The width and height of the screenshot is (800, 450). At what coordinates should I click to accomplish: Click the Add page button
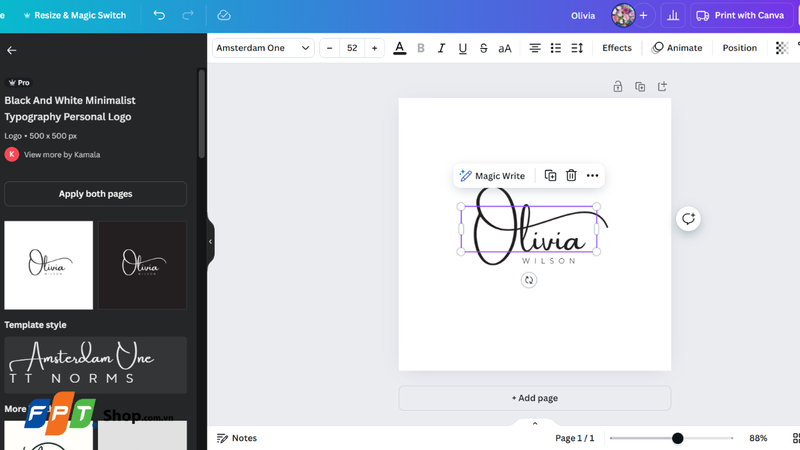[534, 398]
